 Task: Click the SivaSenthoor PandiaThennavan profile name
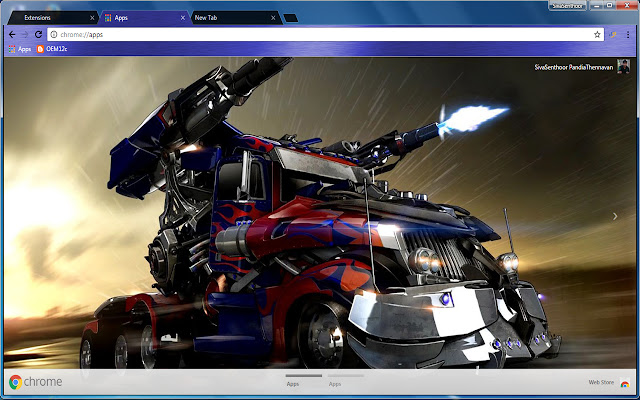pyautogui.click(x=573, y=67)
